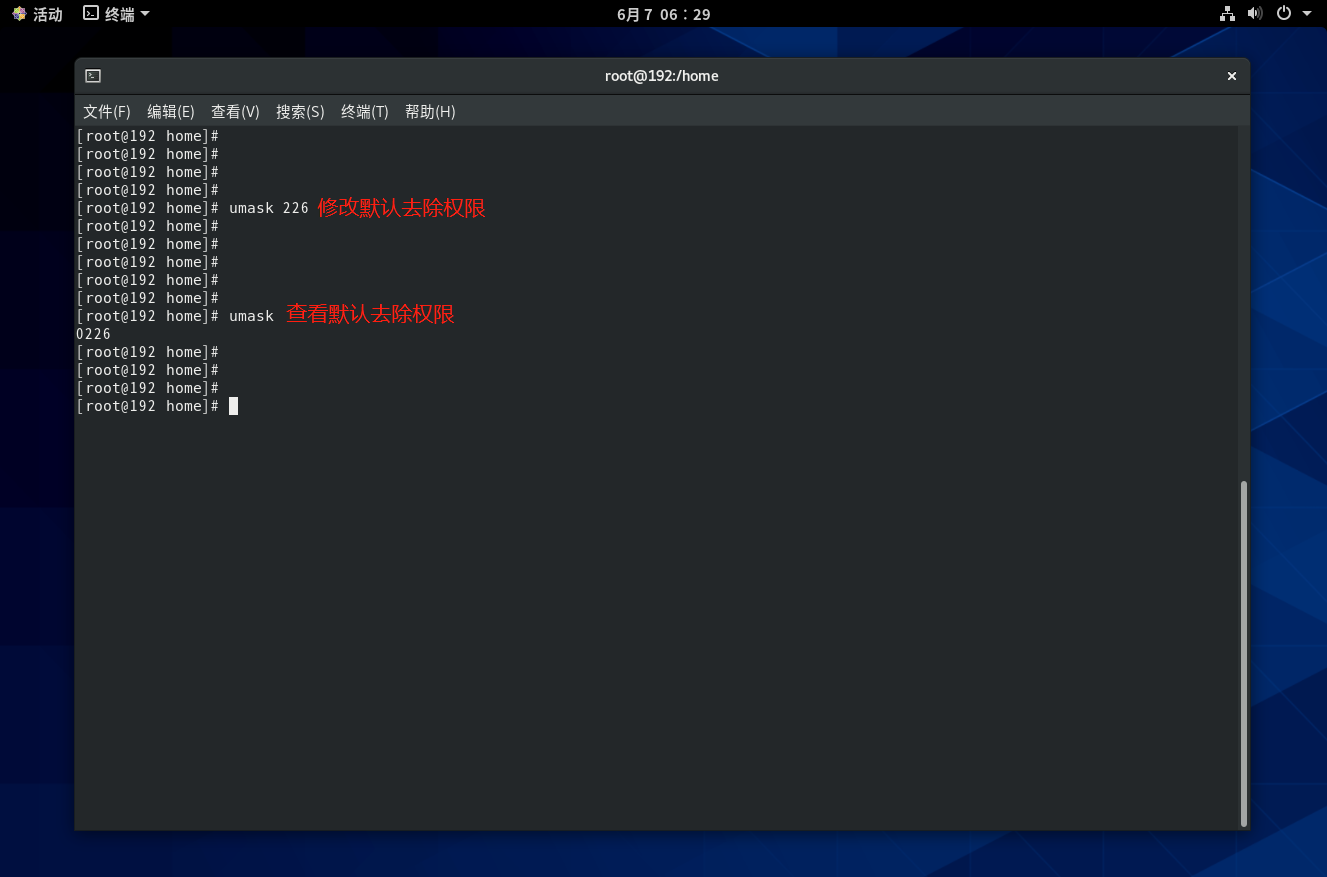The height and width of the screenshot is (877, 1327).
Task: Click the 活动 Activities button
Action: (x=37, y=14)
